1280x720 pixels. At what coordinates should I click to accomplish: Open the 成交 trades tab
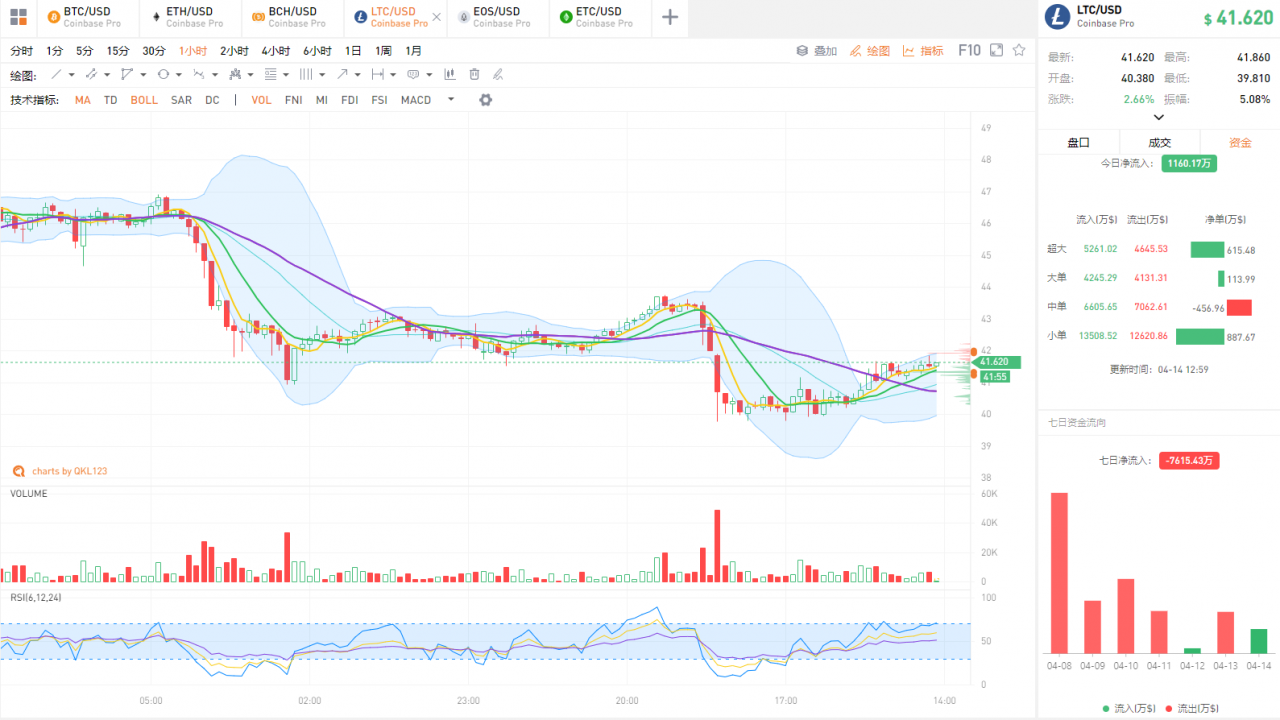1159,142
